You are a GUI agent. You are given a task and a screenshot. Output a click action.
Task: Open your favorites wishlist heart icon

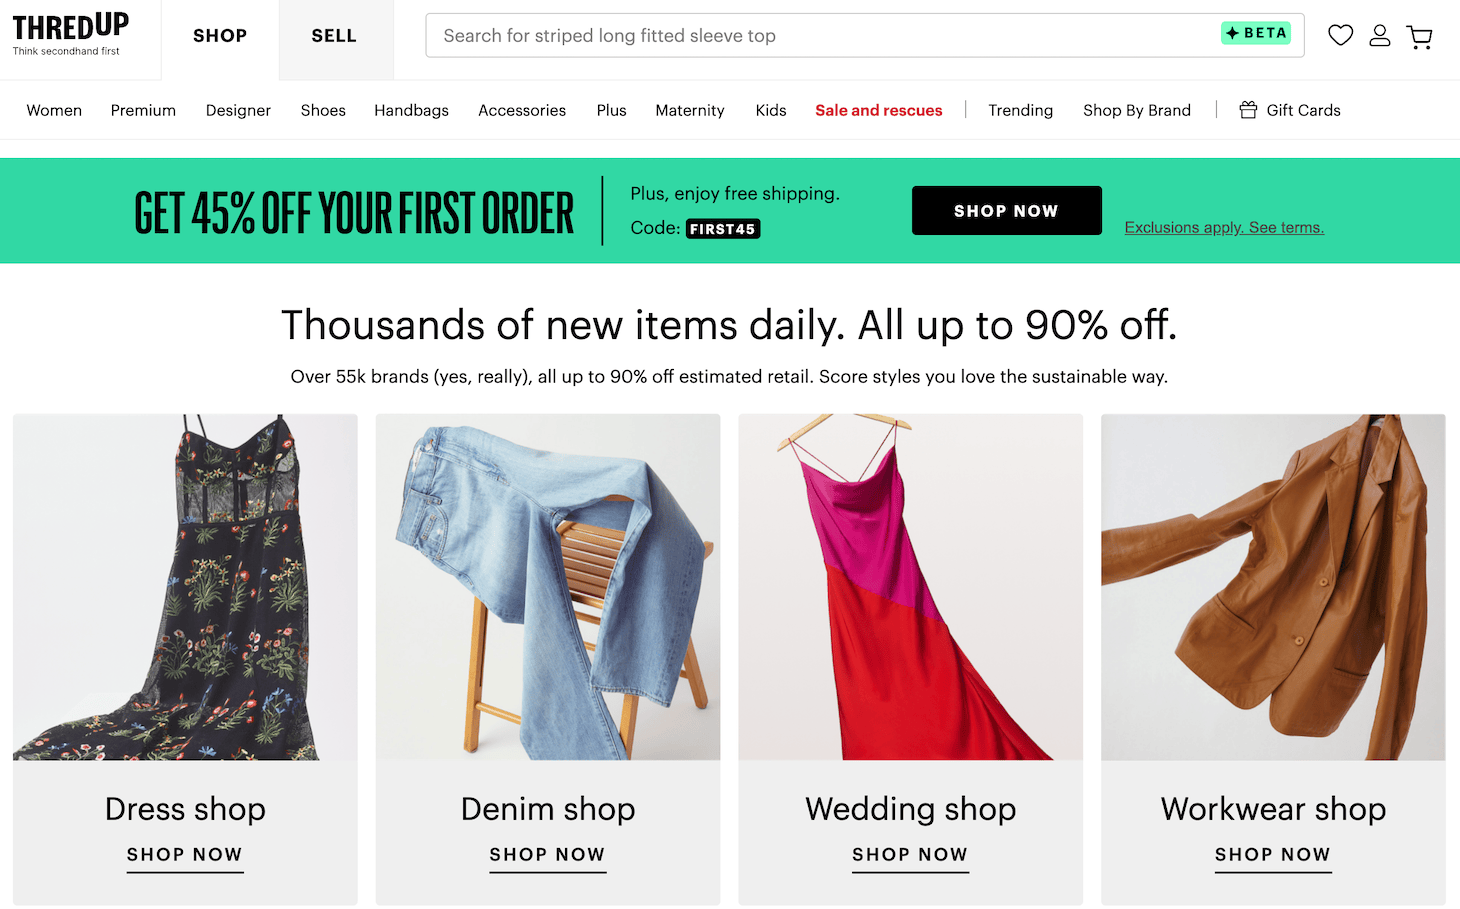(1340, 35)
